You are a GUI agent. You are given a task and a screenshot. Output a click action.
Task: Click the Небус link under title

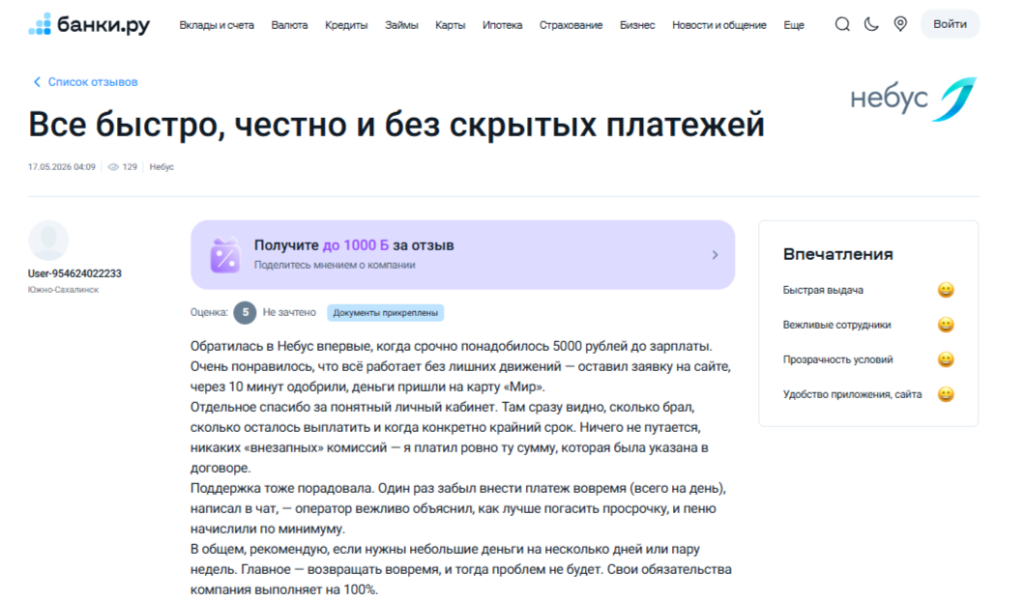(x=161, y=167)
